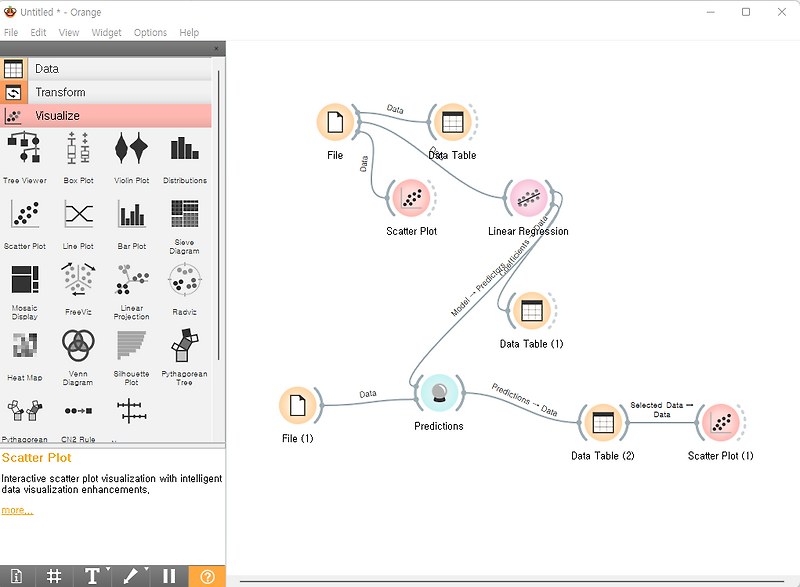
Task: Click the Data Table (2) node
Action: pyautogui.click(x=603, y=423)
